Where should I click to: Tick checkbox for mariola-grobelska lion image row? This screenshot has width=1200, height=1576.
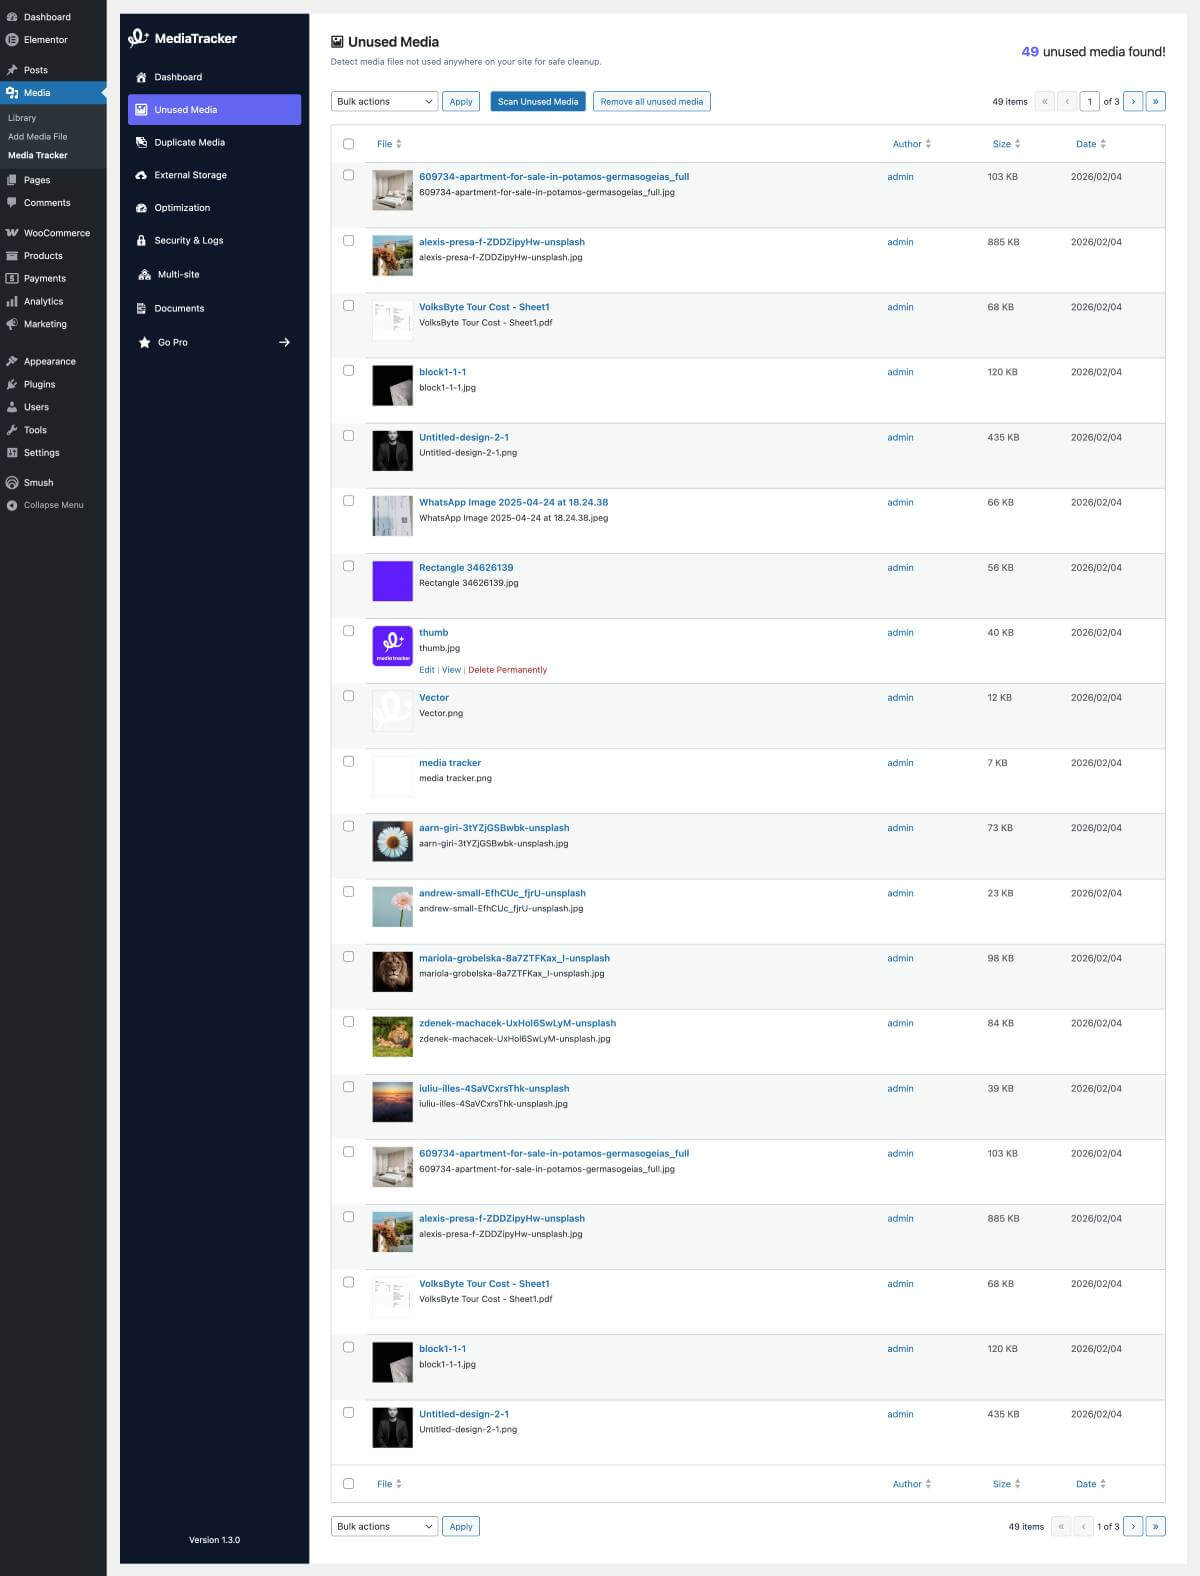[x=348, y=956]
